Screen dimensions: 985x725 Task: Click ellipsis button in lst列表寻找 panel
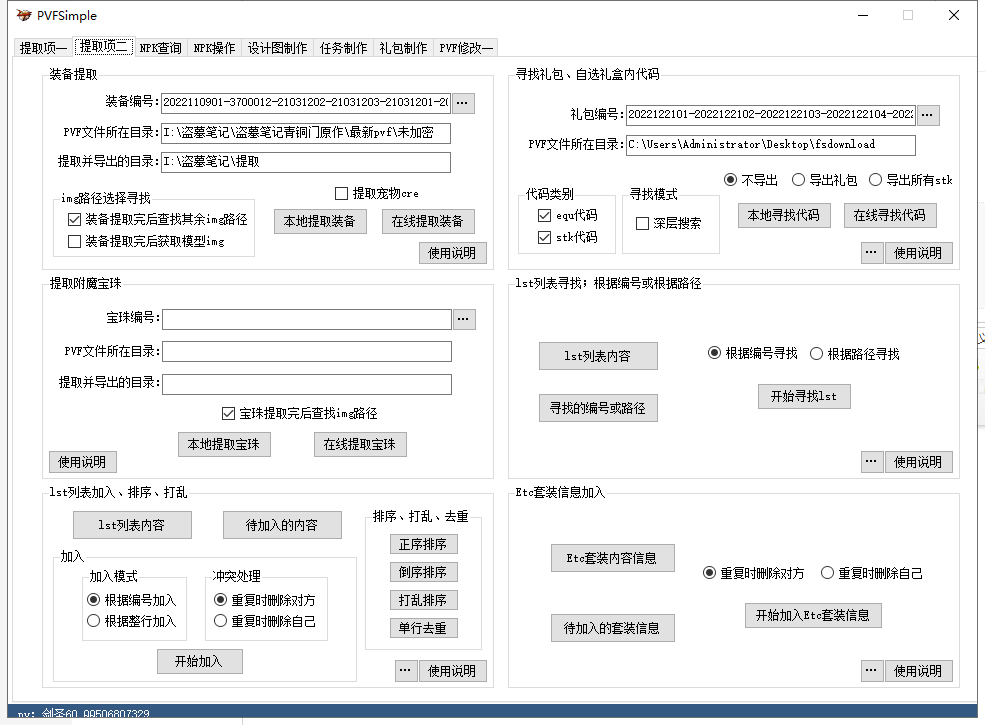[x=871, y=461]
